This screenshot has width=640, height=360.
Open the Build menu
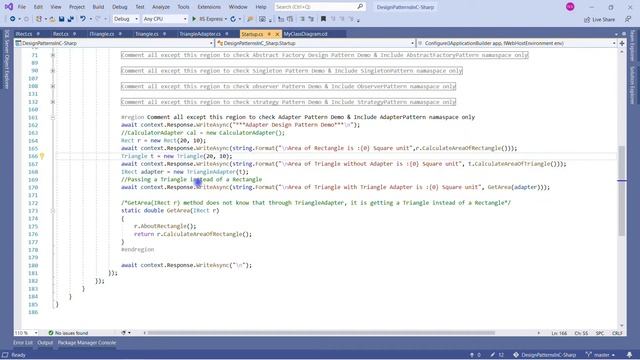tap(98, 7)
